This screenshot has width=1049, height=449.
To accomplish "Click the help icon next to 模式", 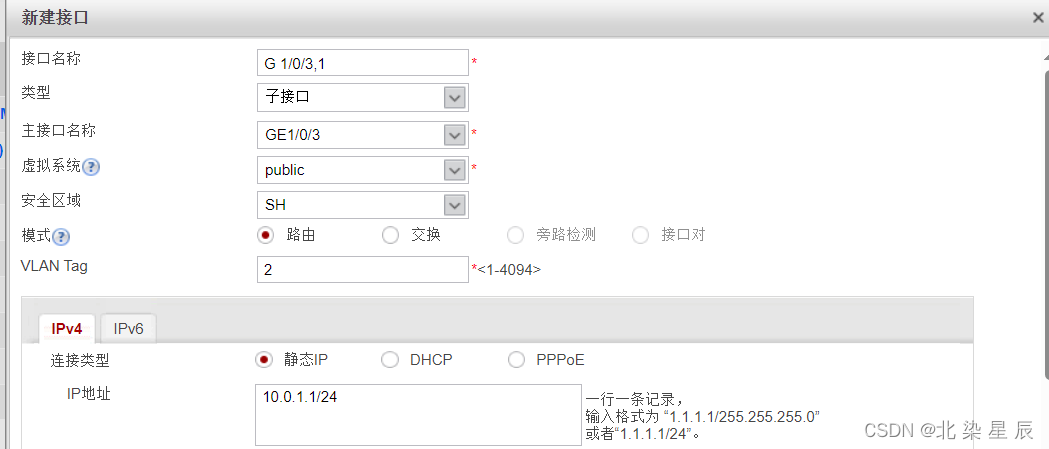I will 62,236.
